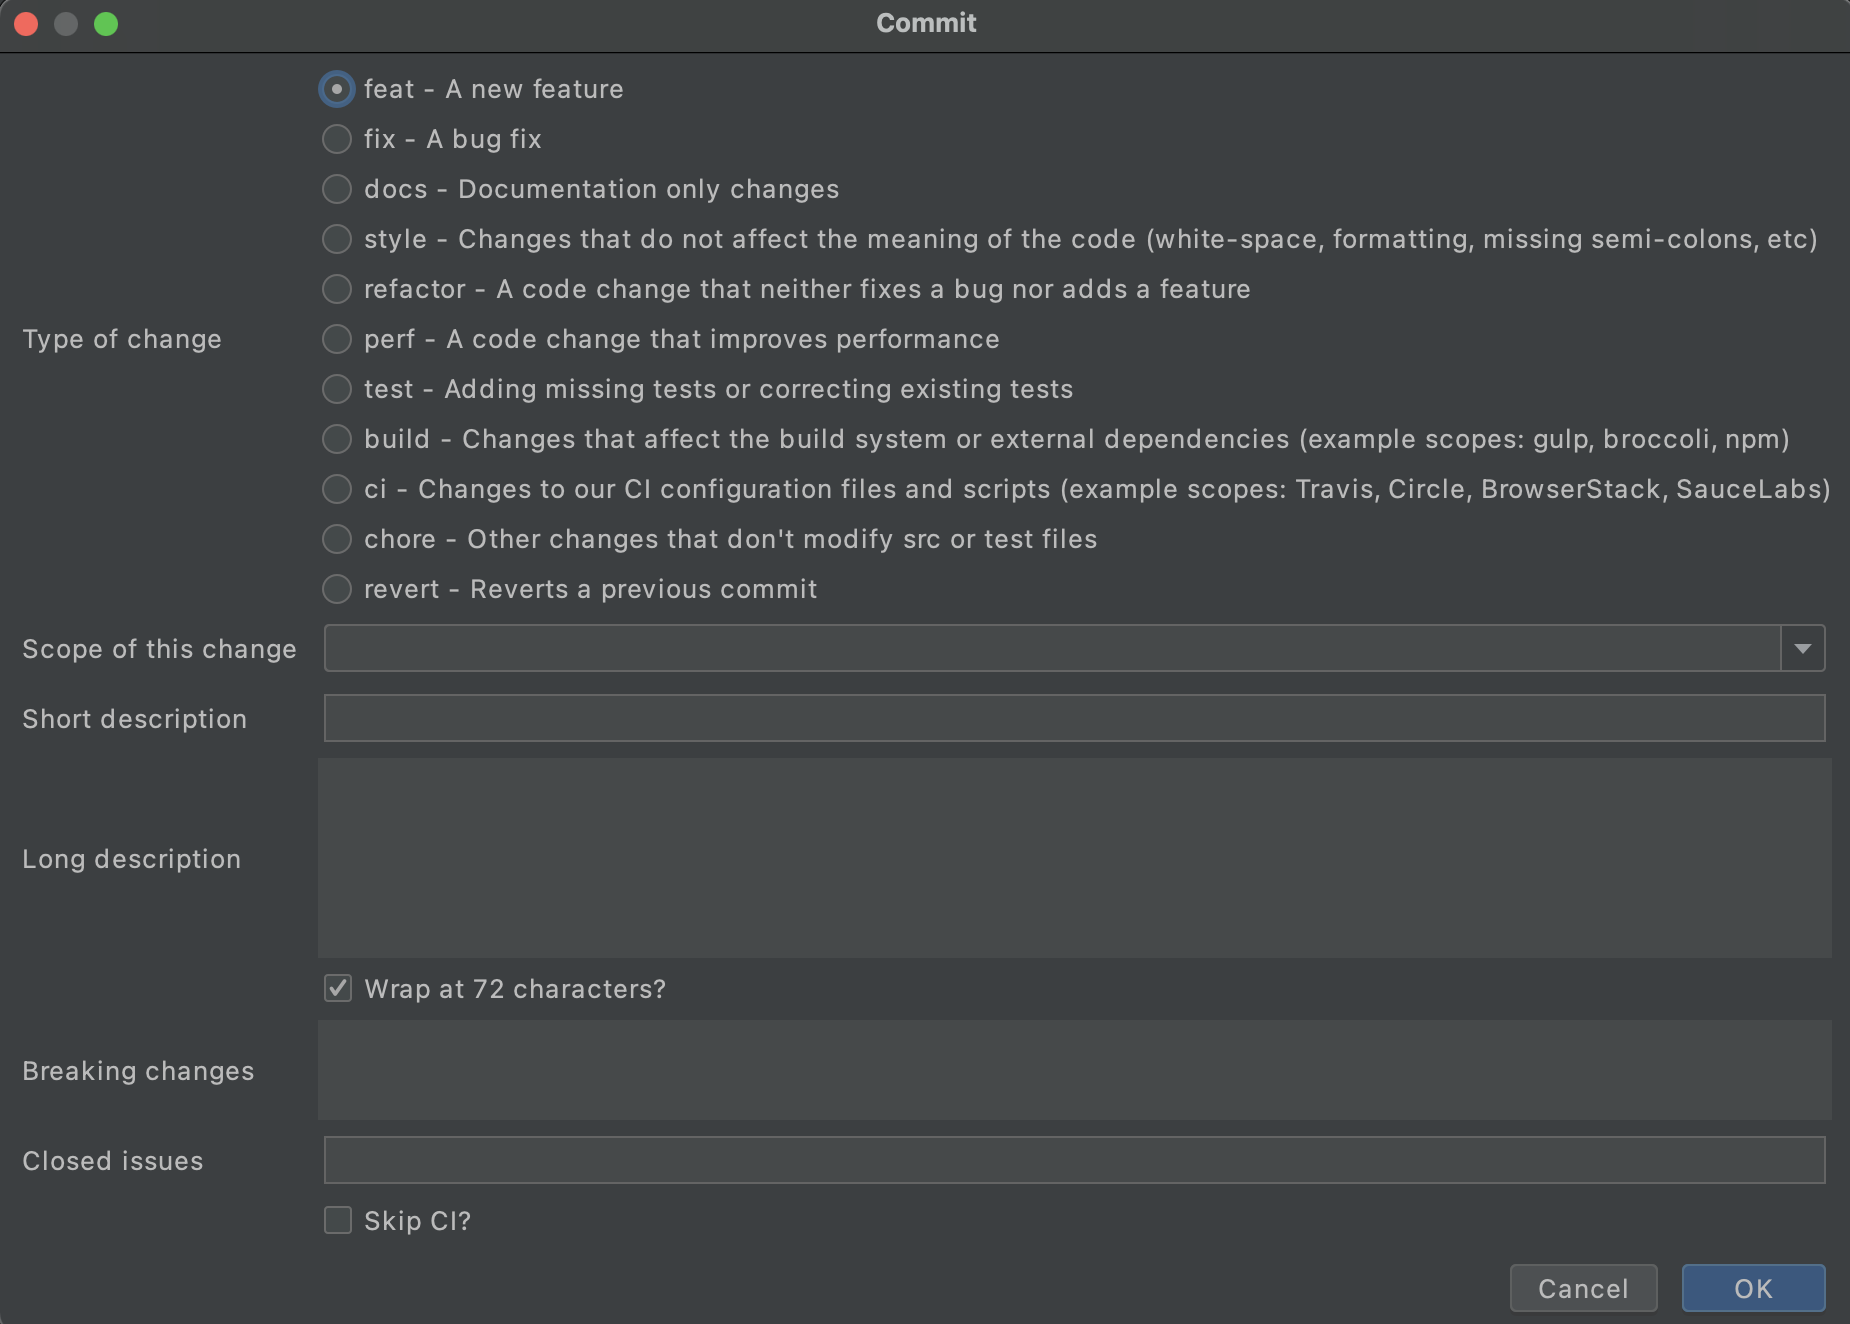Viewport: 1850px width, 1324px height.
Task: Select "build" as the change type
Action: coord(337,438)
